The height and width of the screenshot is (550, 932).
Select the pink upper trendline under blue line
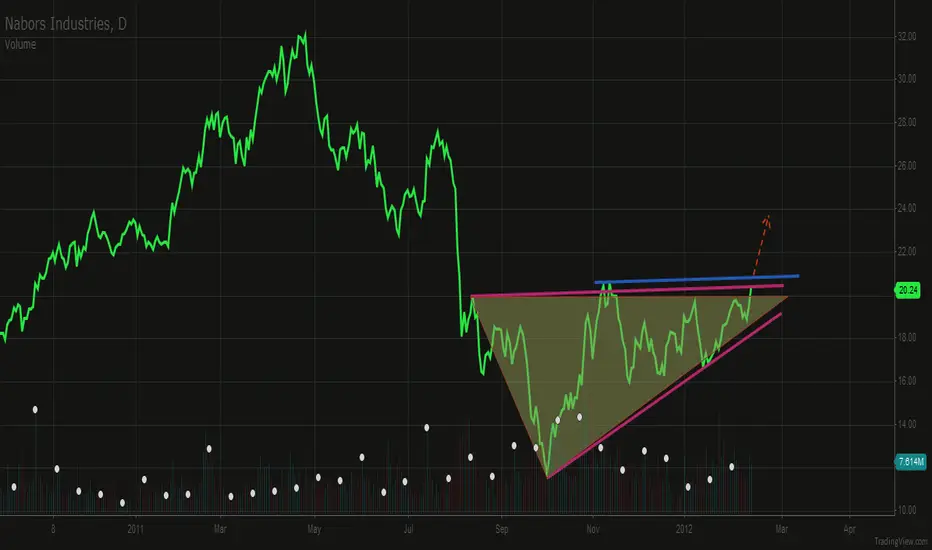click(626, 291)
